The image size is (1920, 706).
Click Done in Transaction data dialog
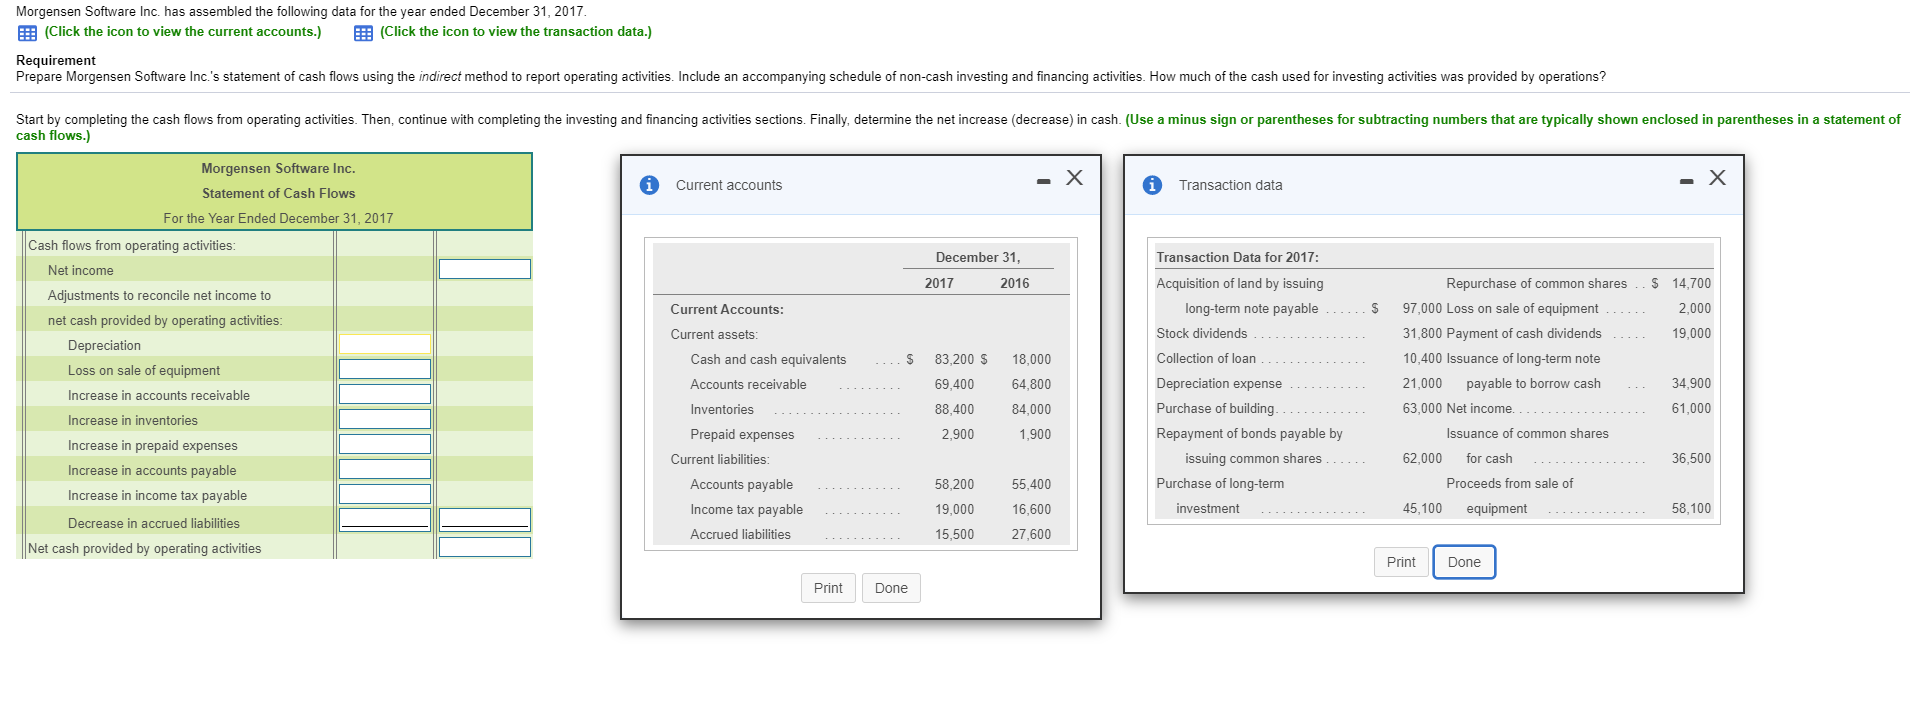pyautogui.click(x=1464, y=562)
